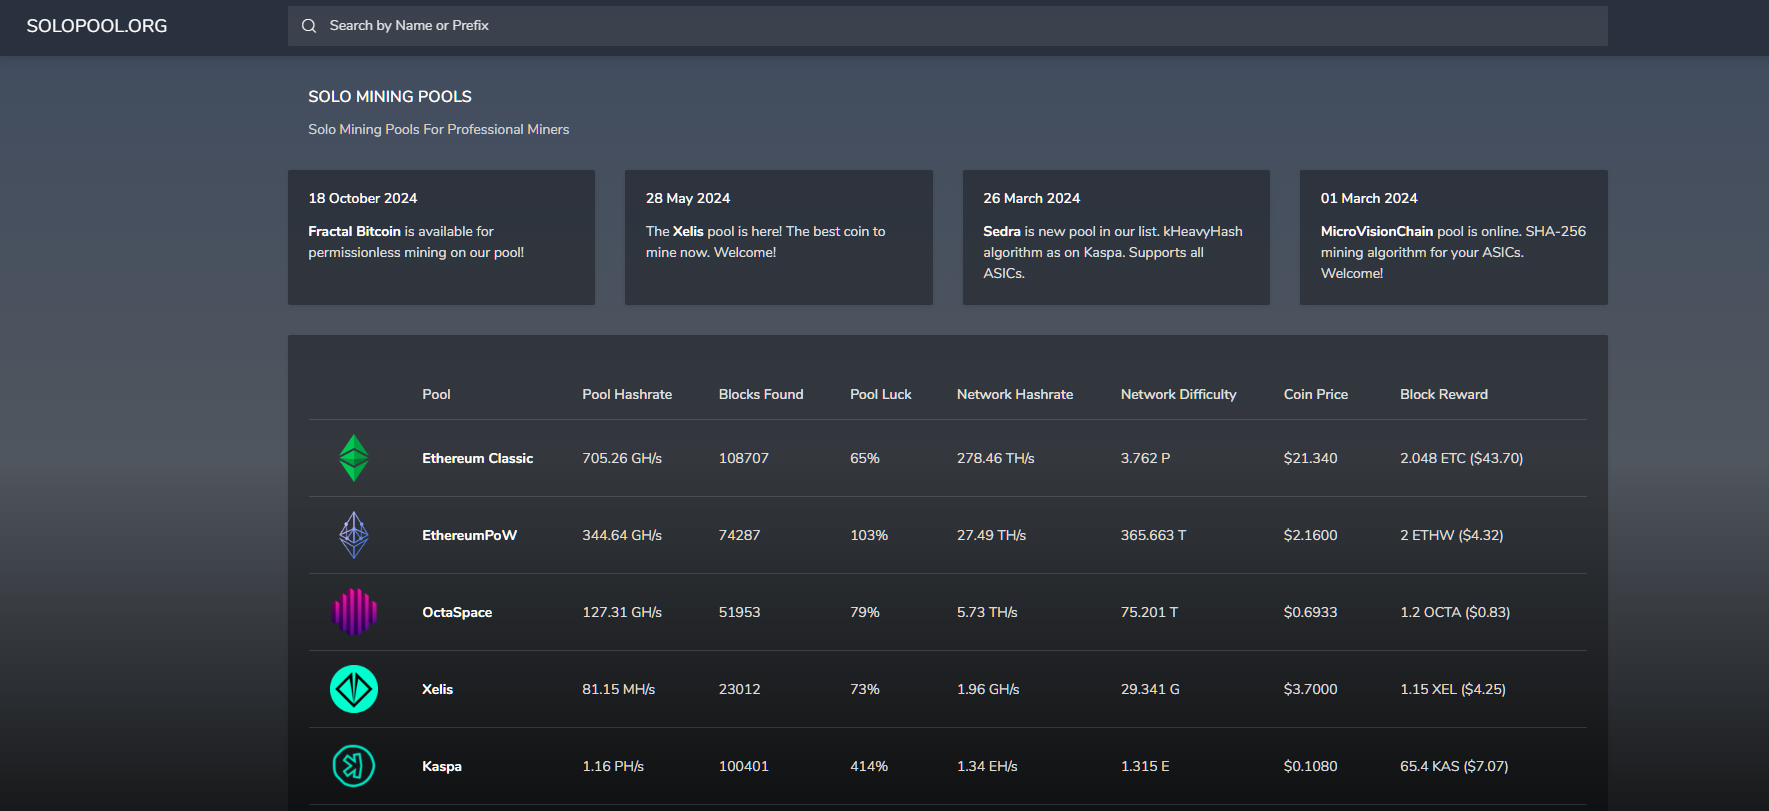Click the Pool Hashrate column header
Screen dimensions: 1769x811
(x=627, y=394)
